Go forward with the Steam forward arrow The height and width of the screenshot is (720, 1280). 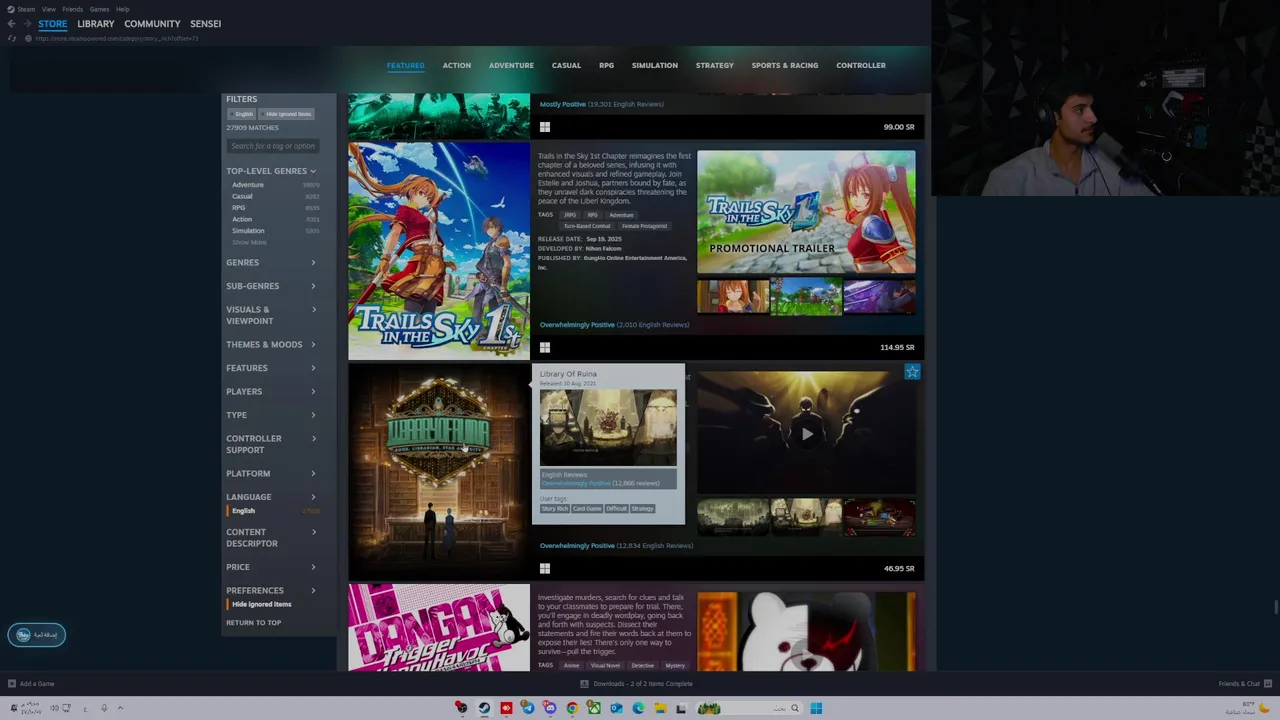(26, 24)
